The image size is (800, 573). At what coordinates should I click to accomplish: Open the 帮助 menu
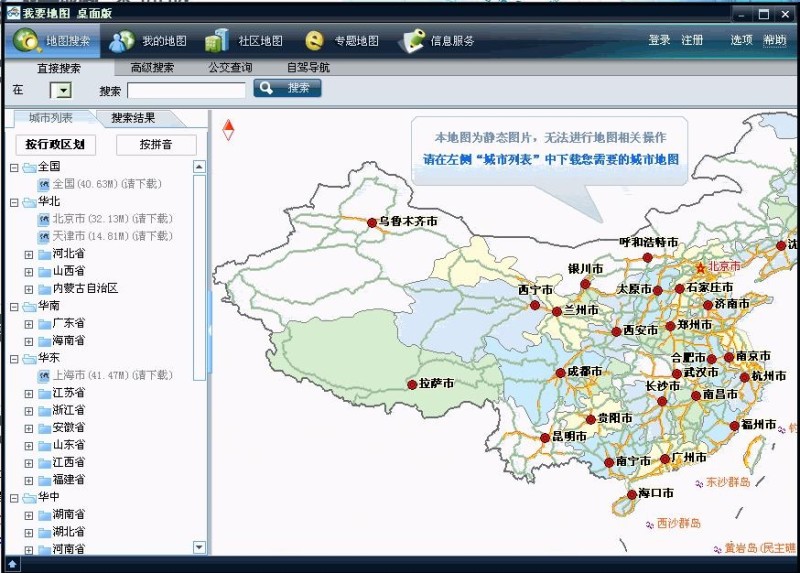click(x=774, y=40)
